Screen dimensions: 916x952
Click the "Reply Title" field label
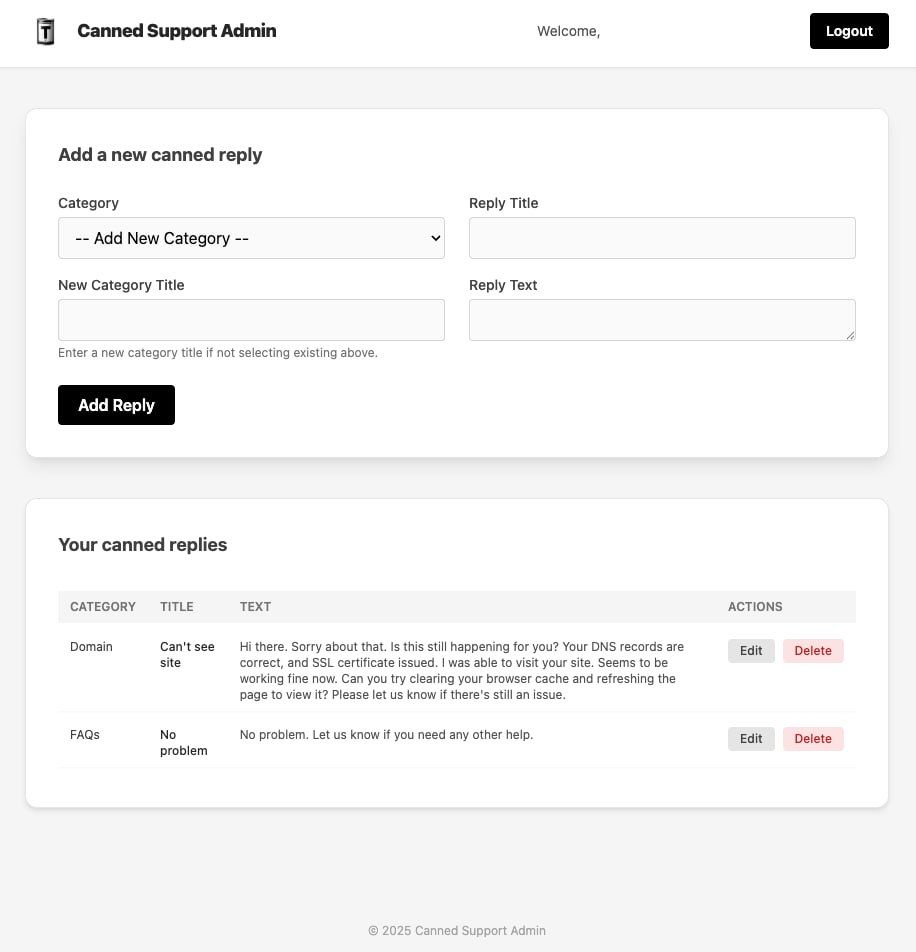coord(503,203)
